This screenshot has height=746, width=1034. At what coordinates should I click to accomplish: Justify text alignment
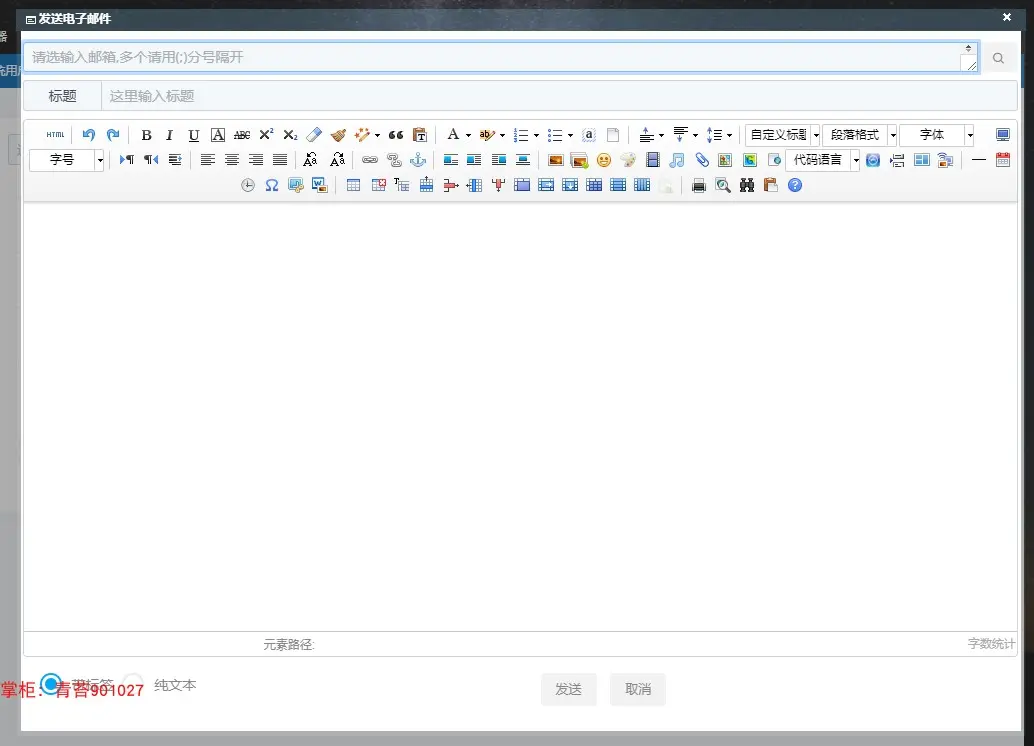[280, 160]
